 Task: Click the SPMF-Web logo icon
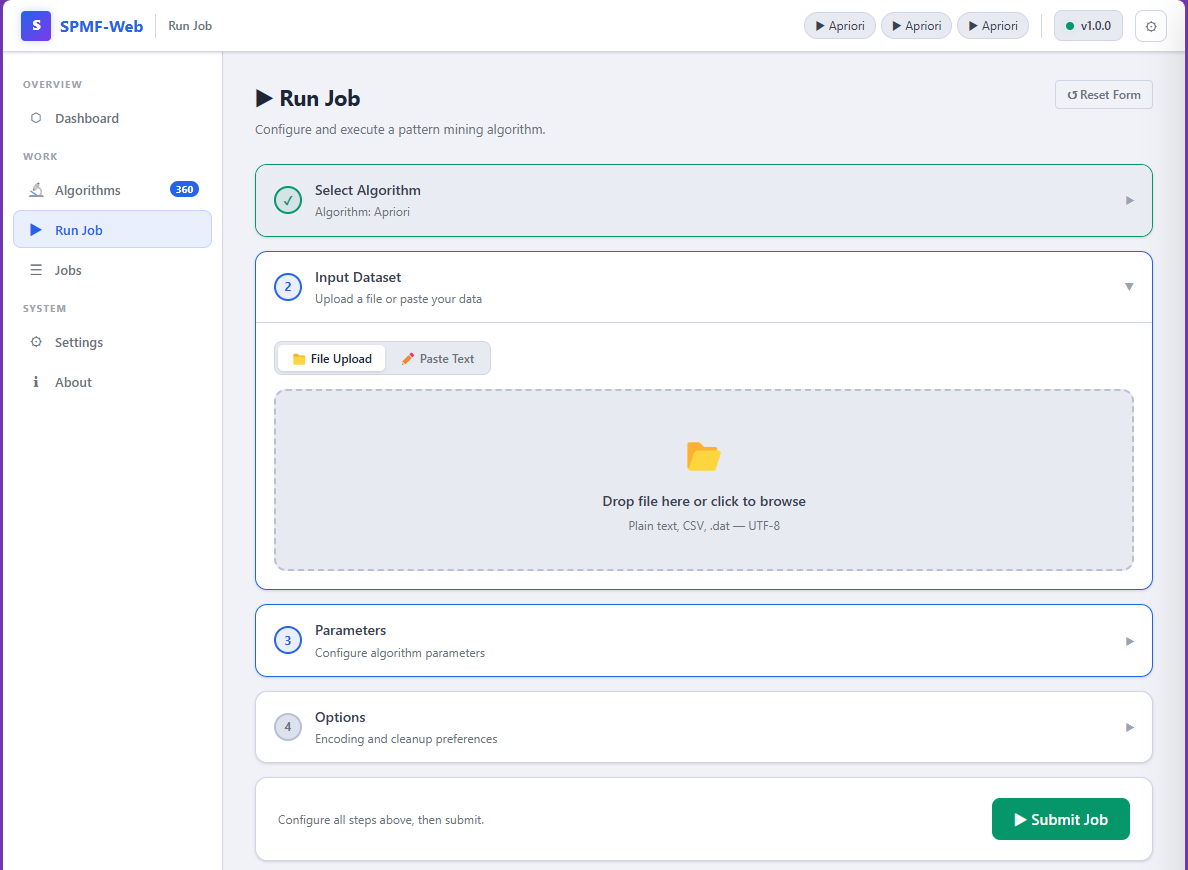pyautogui.click(x=36, y=26)
